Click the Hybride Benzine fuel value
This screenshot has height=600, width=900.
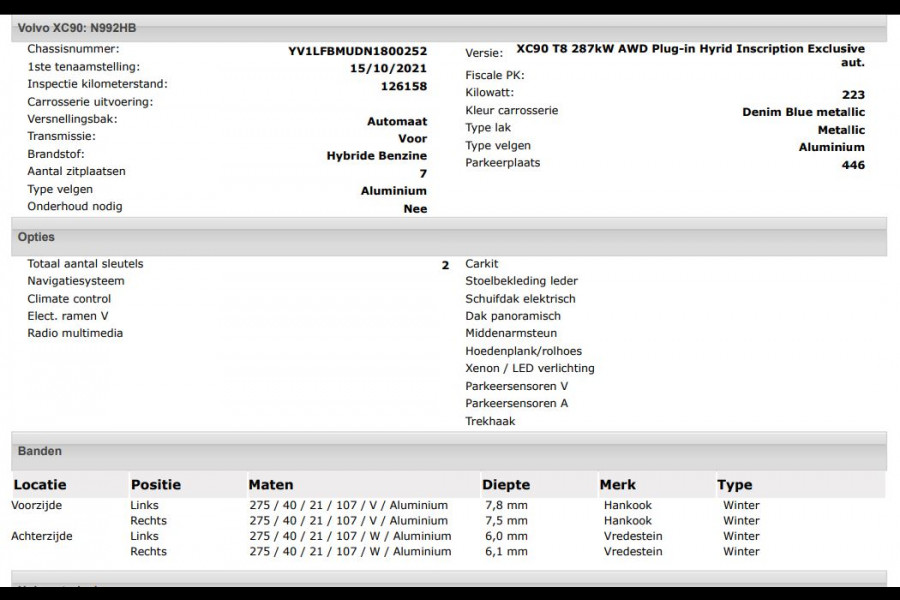(x=376, y=156)
